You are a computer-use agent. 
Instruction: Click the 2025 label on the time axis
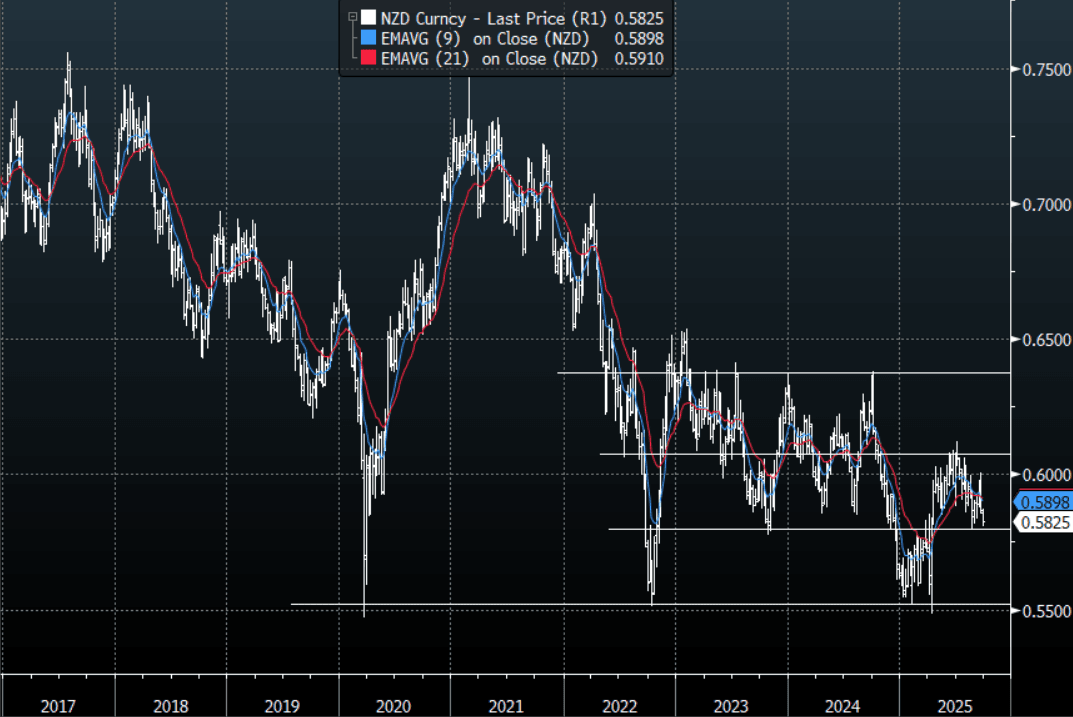coord(955,706)
